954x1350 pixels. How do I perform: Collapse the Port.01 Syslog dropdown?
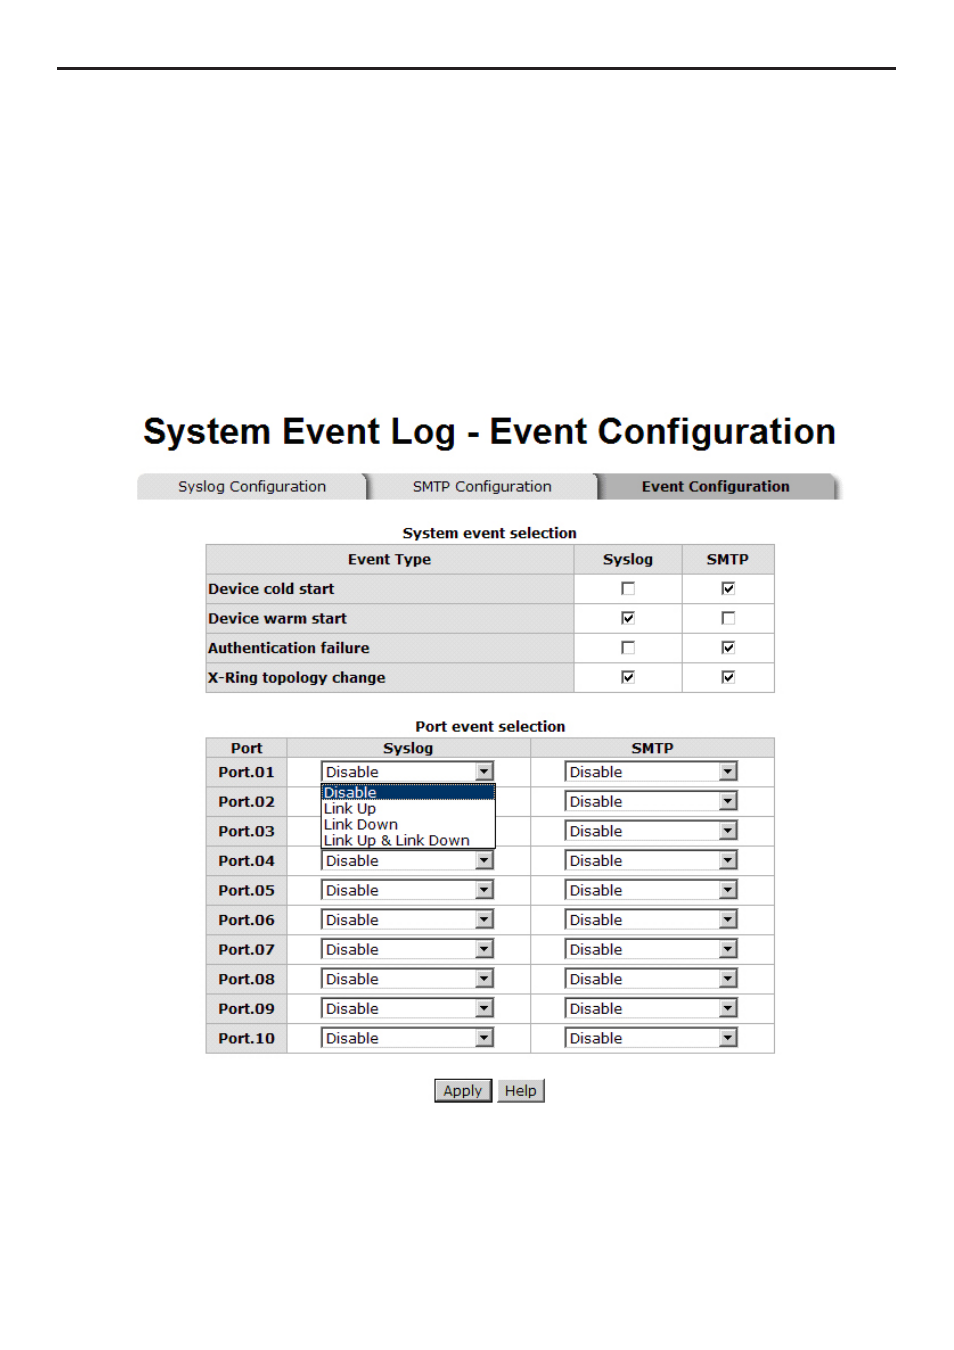click(x=408, y=772)
